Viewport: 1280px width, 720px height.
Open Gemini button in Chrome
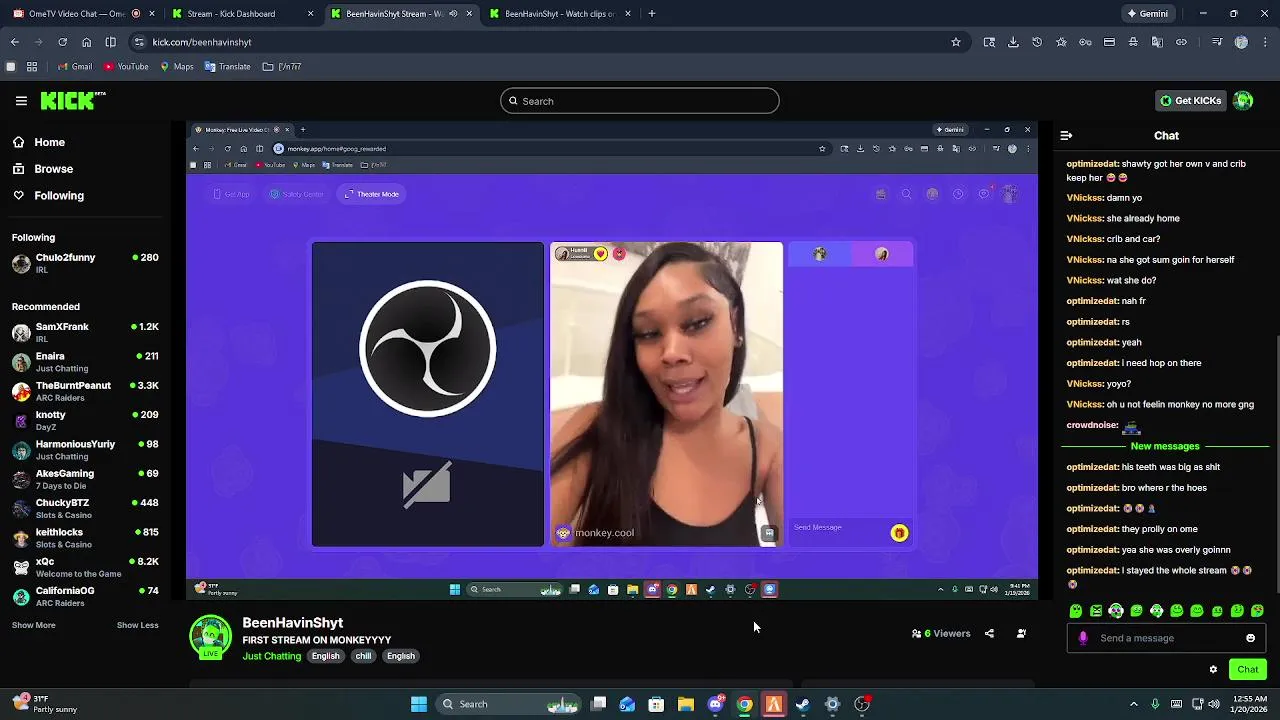pos(1147,14)
